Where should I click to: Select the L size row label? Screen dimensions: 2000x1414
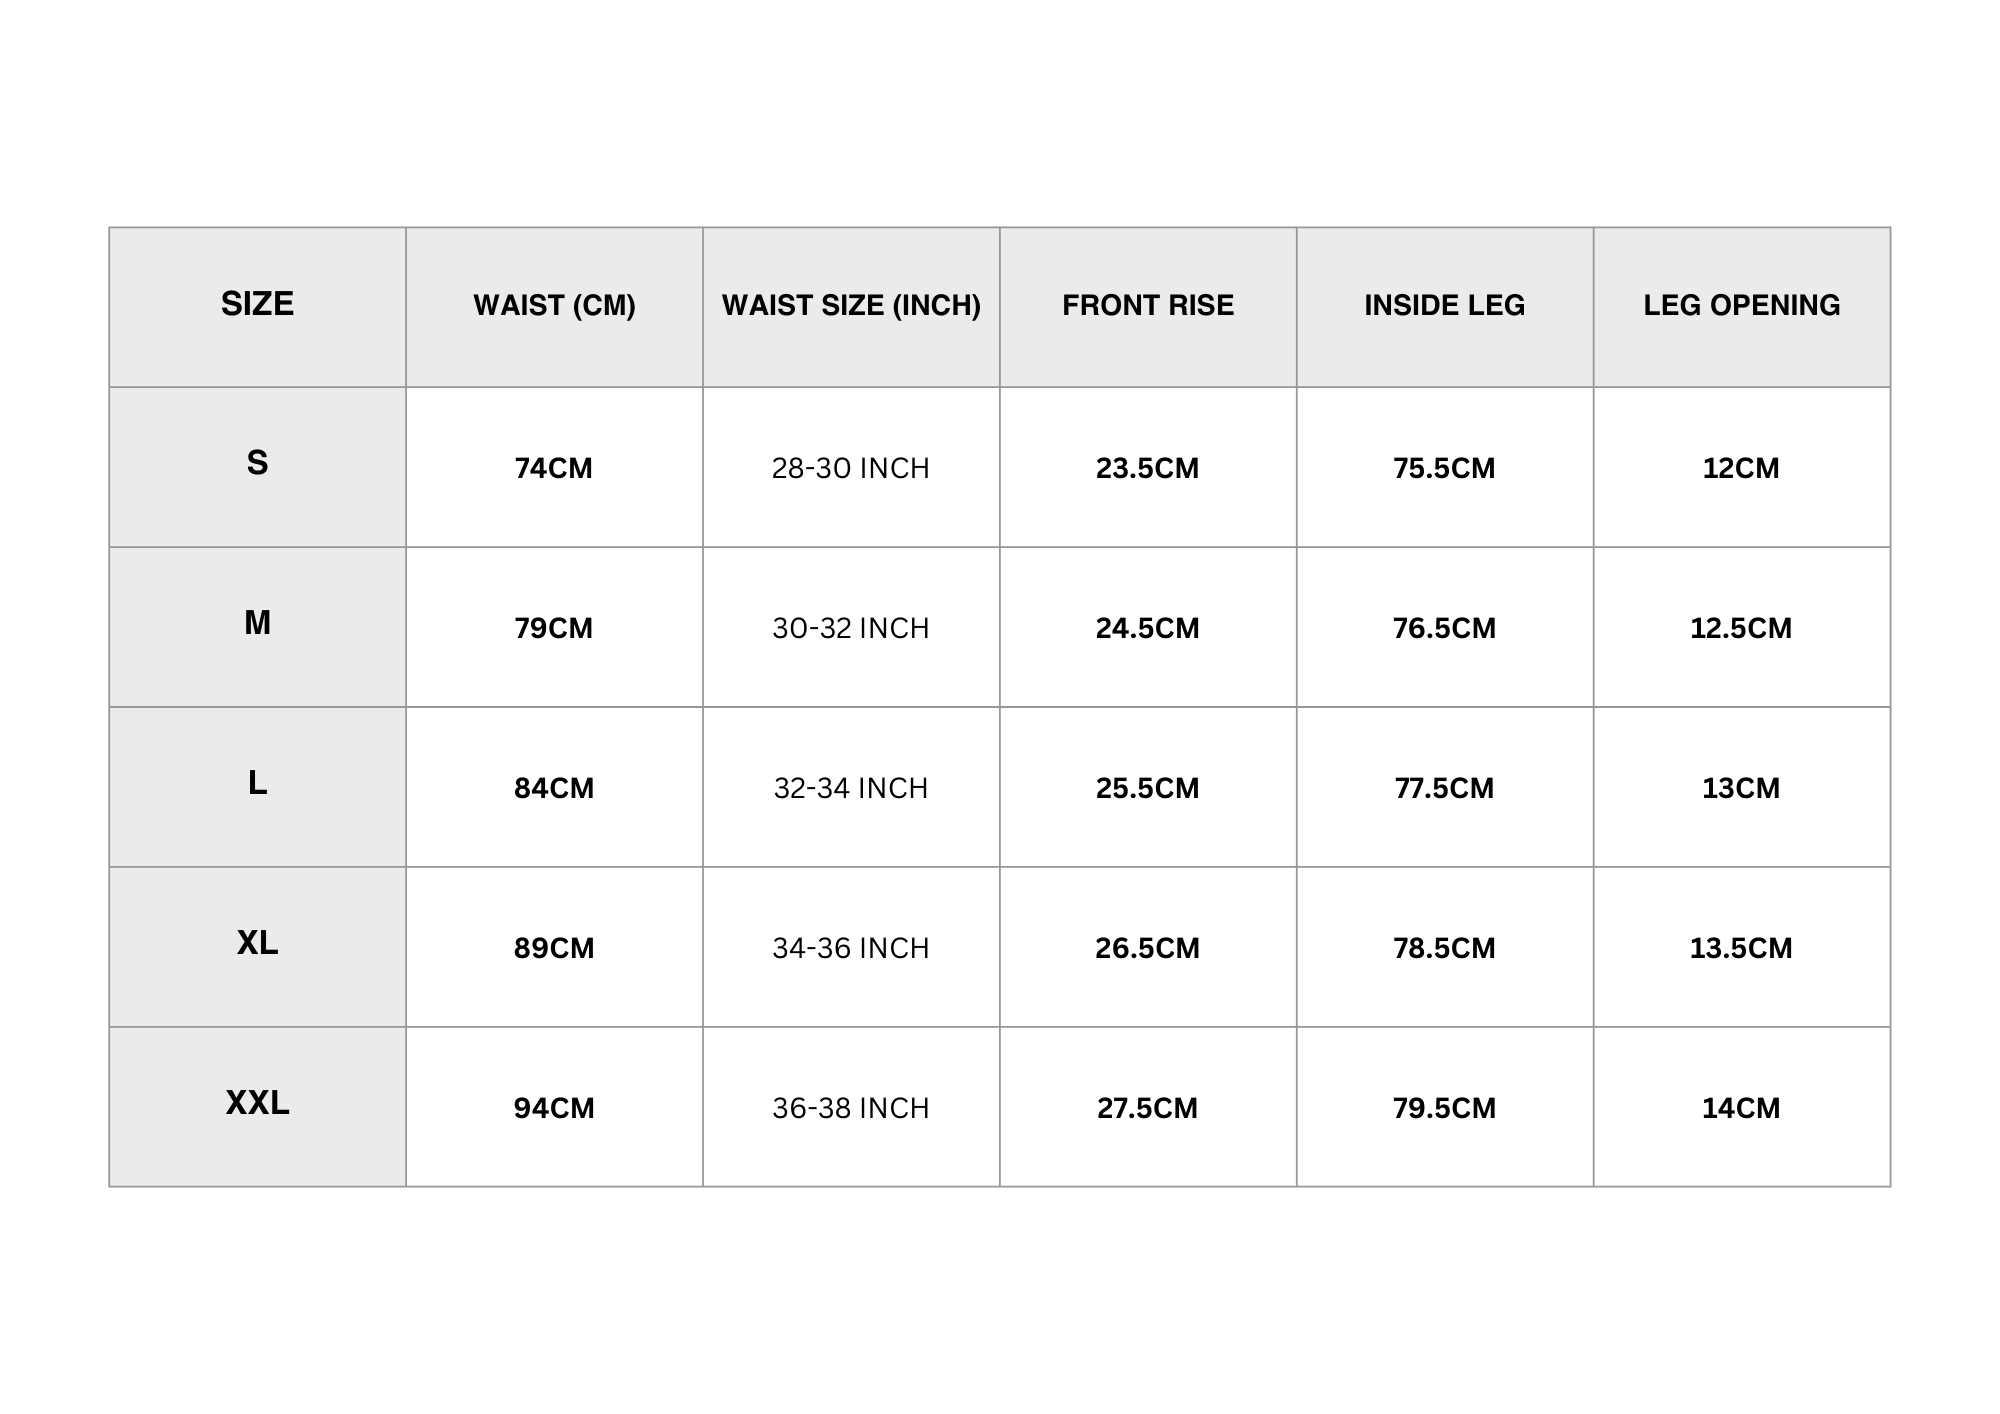point(257,783)
